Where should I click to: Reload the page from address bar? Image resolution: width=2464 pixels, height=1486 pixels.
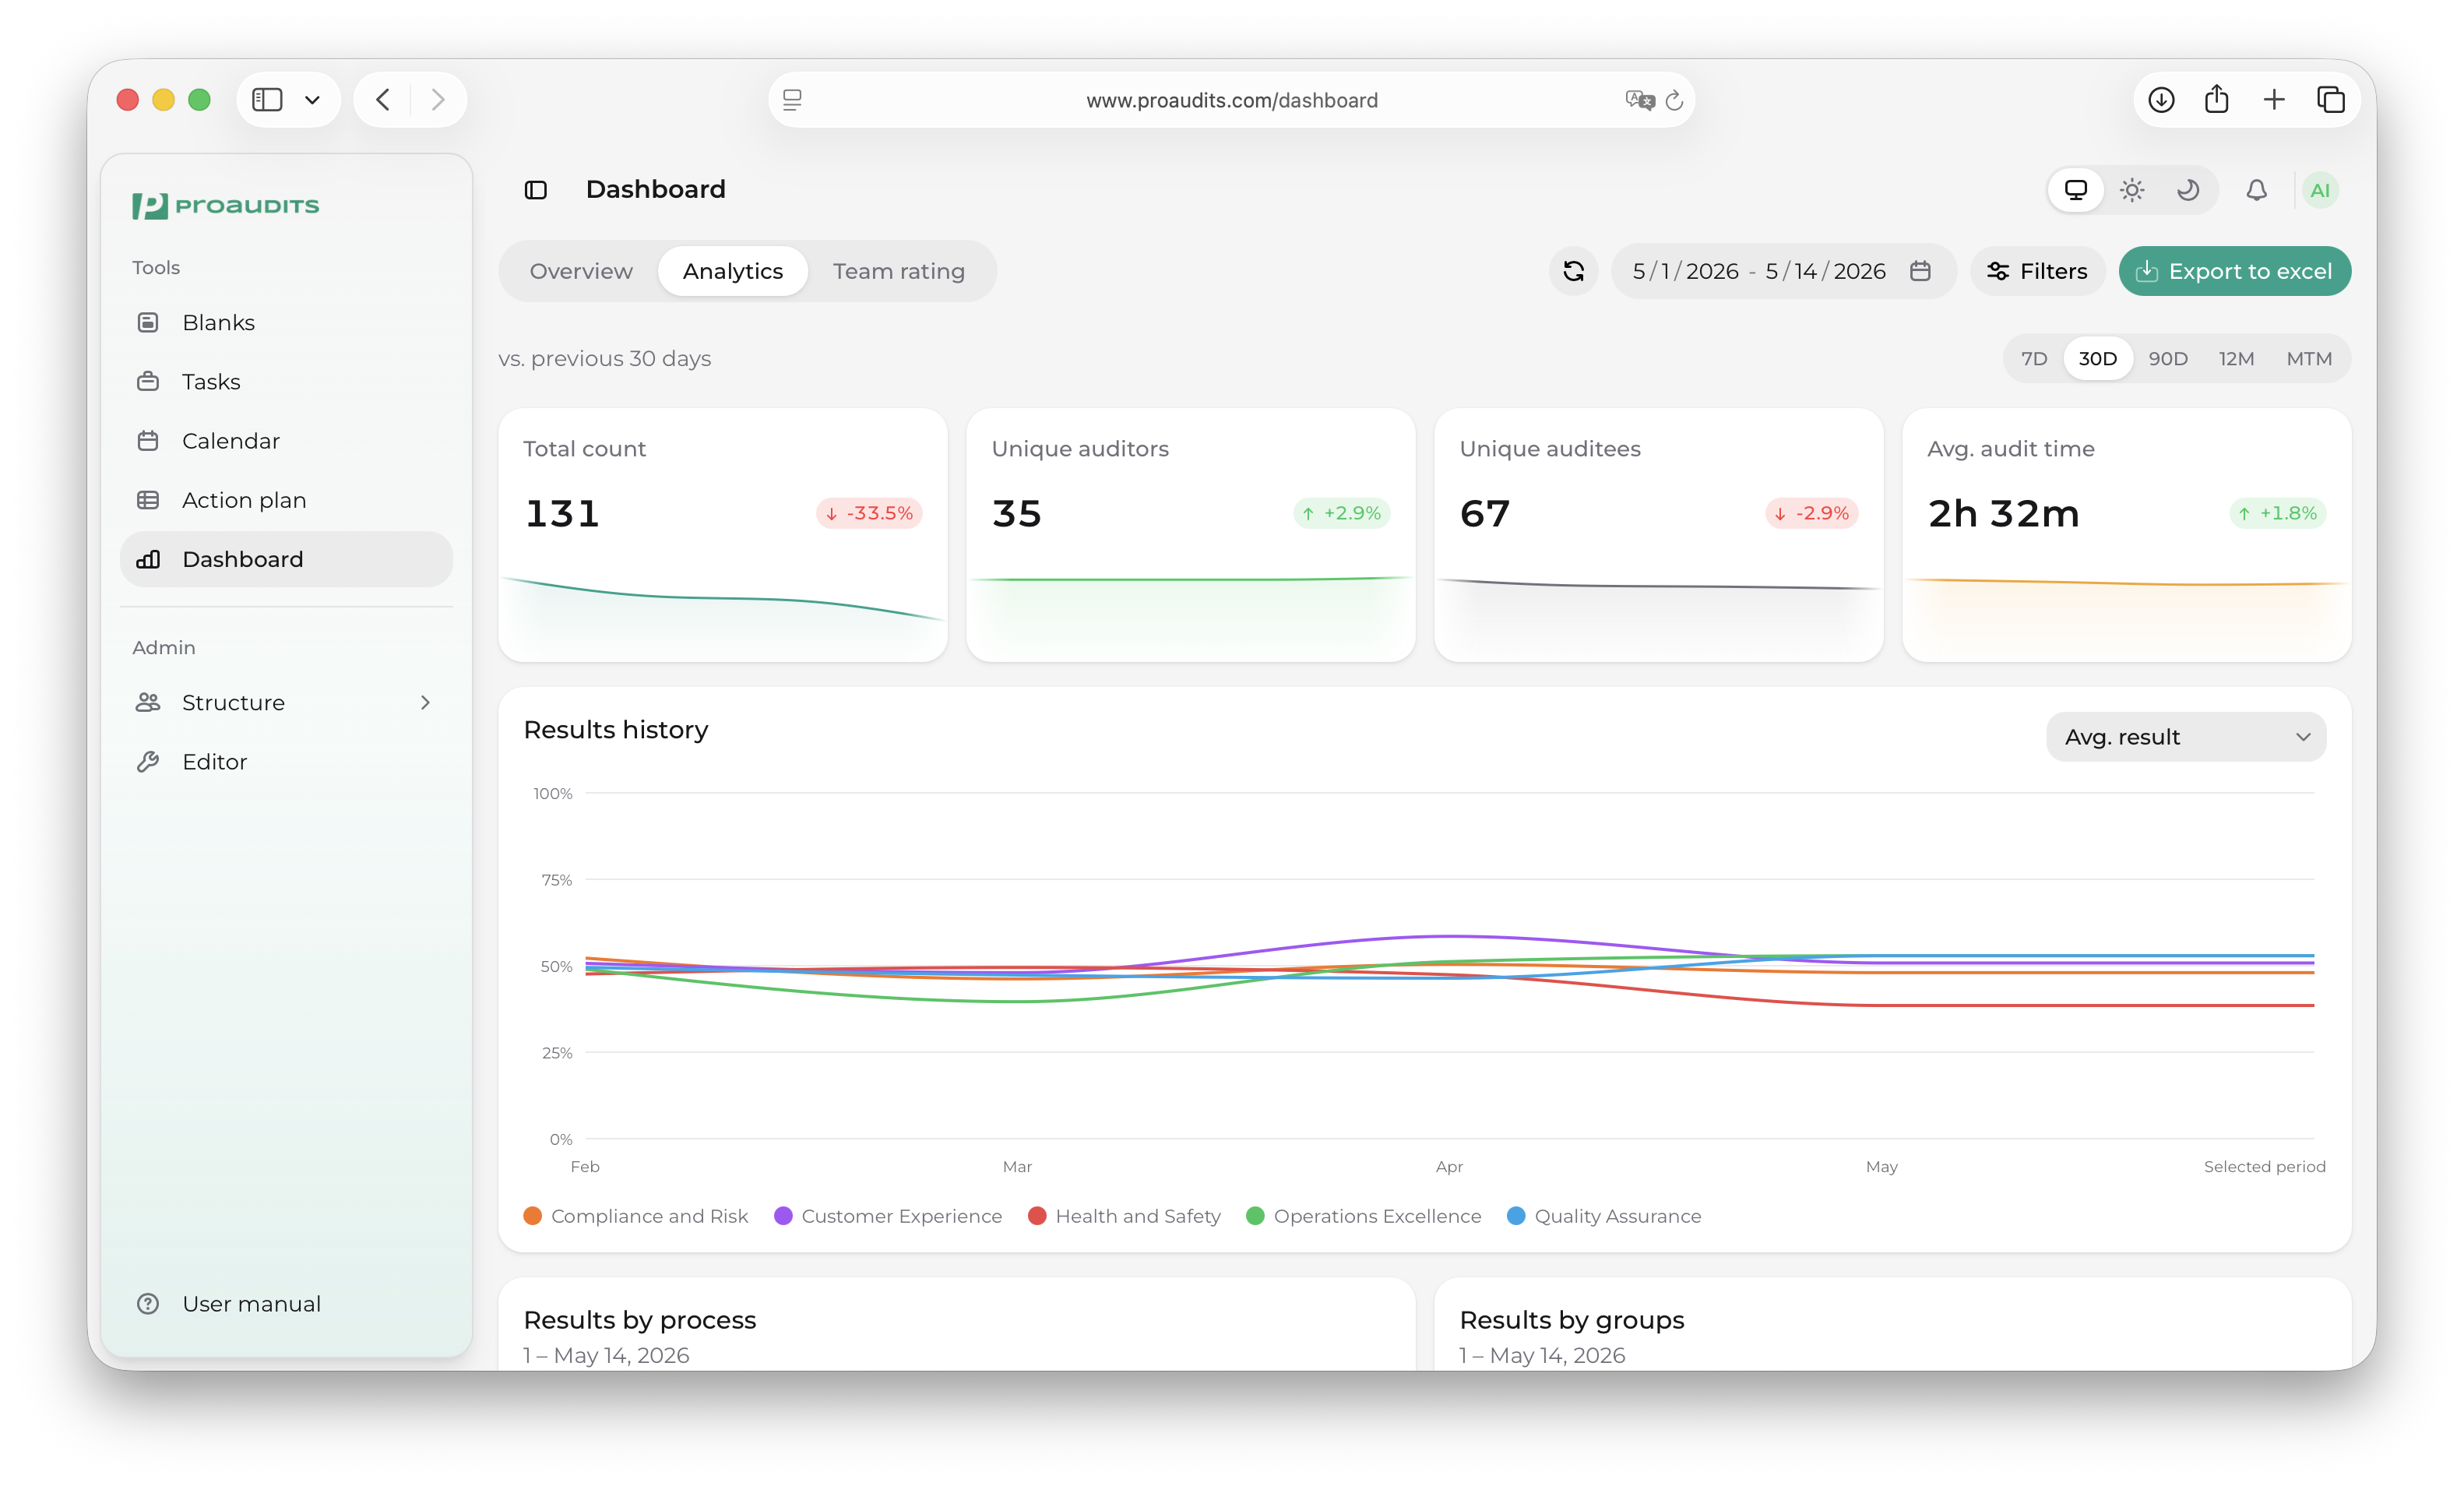(x=1674, y=100)
